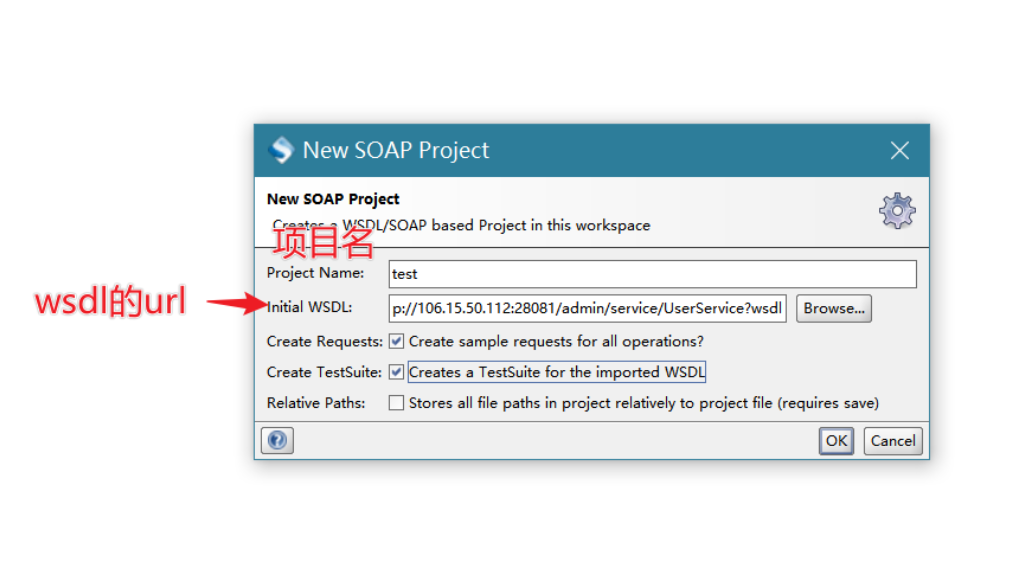Image resolution: width=1012 pixels, height=565 pixels.
Task: Click the 'Relative Paths:' label
Action: (x=316, y=403)
